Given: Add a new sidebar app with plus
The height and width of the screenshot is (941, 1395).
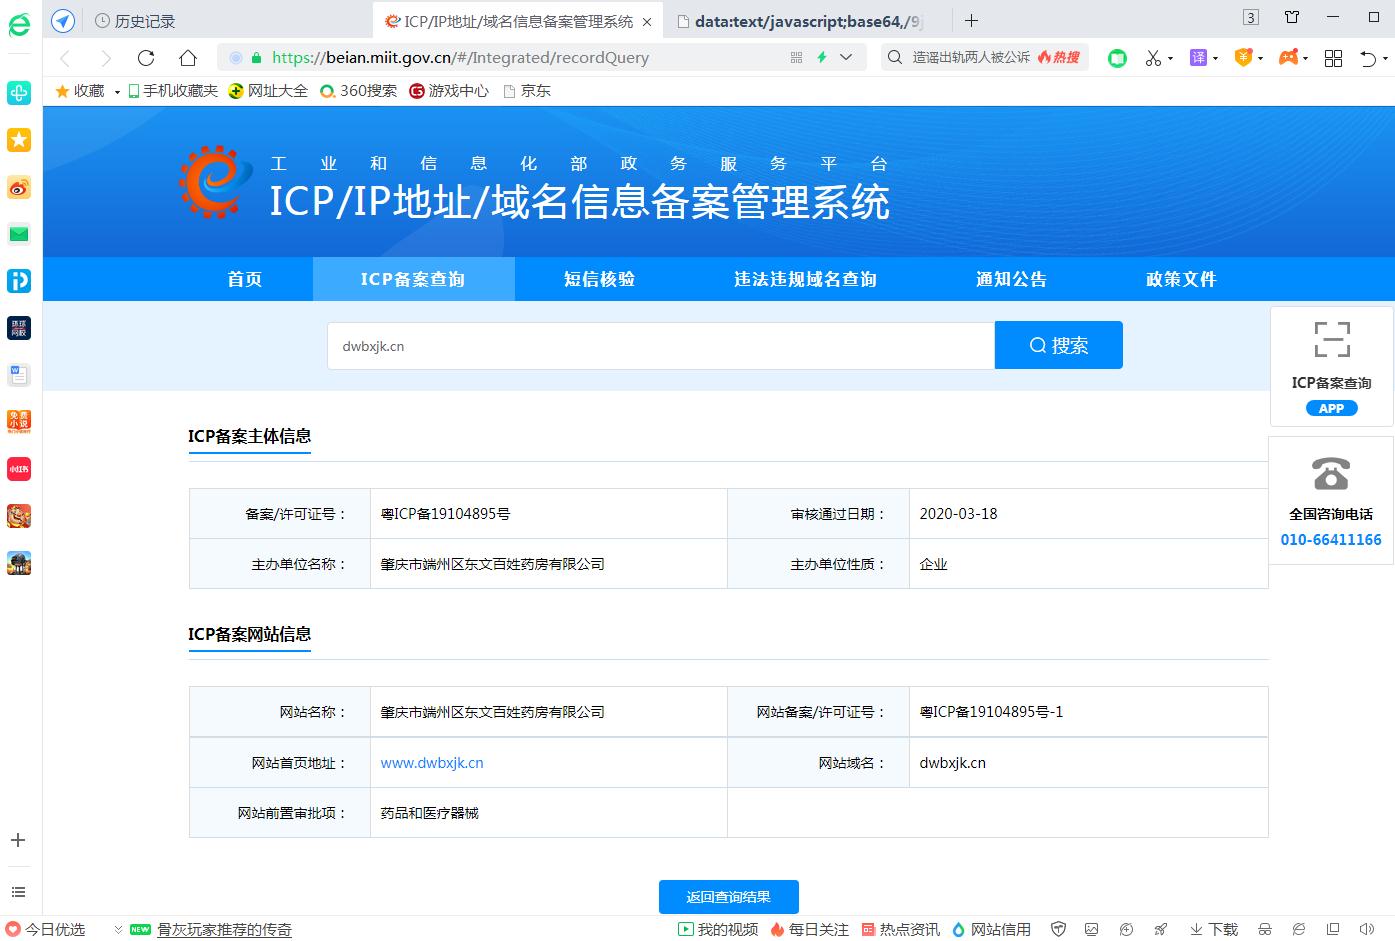Looking at the screenshot, I should point(18,840).
